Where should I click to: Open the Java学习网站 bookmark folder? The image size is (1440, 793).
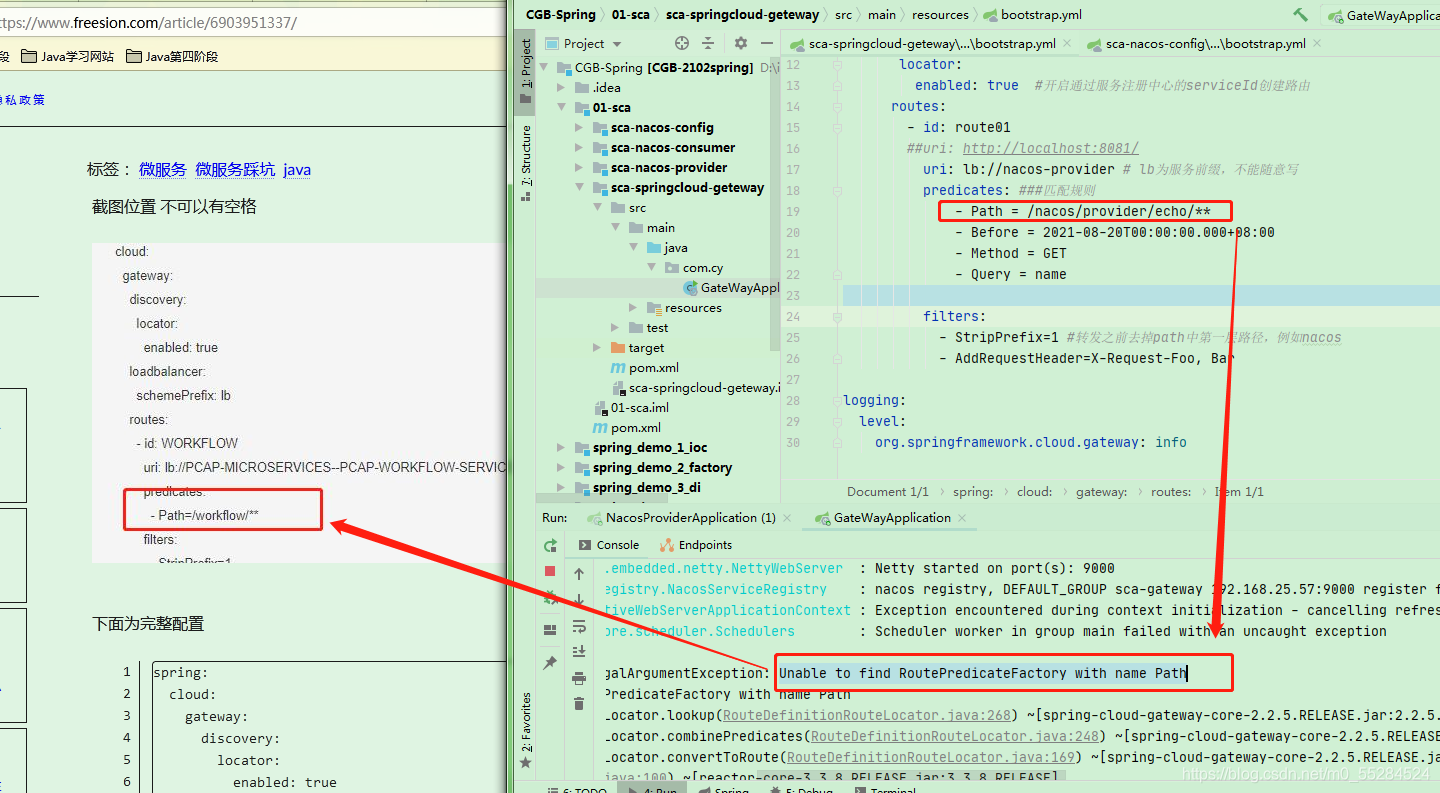67,56
